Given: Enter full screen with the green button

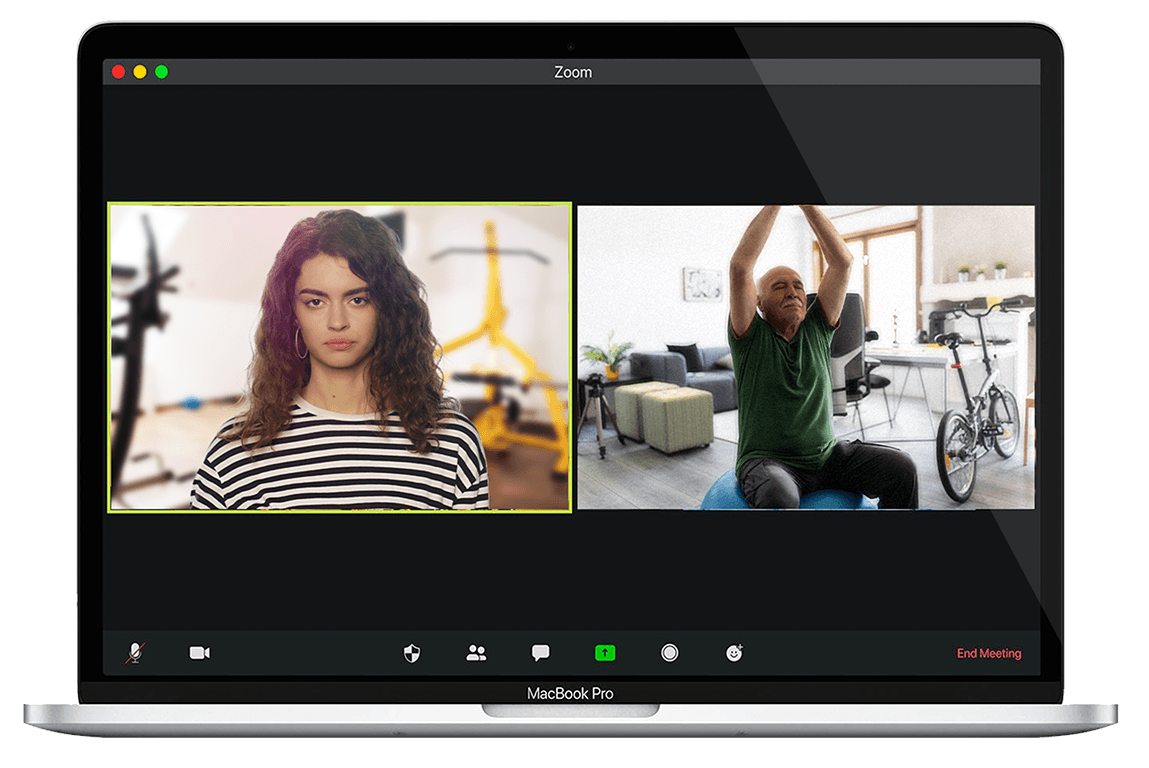Looking at the screenshot, I should pos(162,72).
